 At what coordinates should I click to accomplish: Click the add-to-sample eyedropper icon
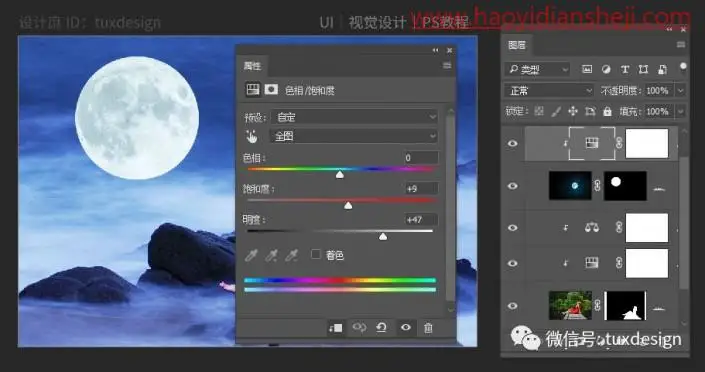271,255
